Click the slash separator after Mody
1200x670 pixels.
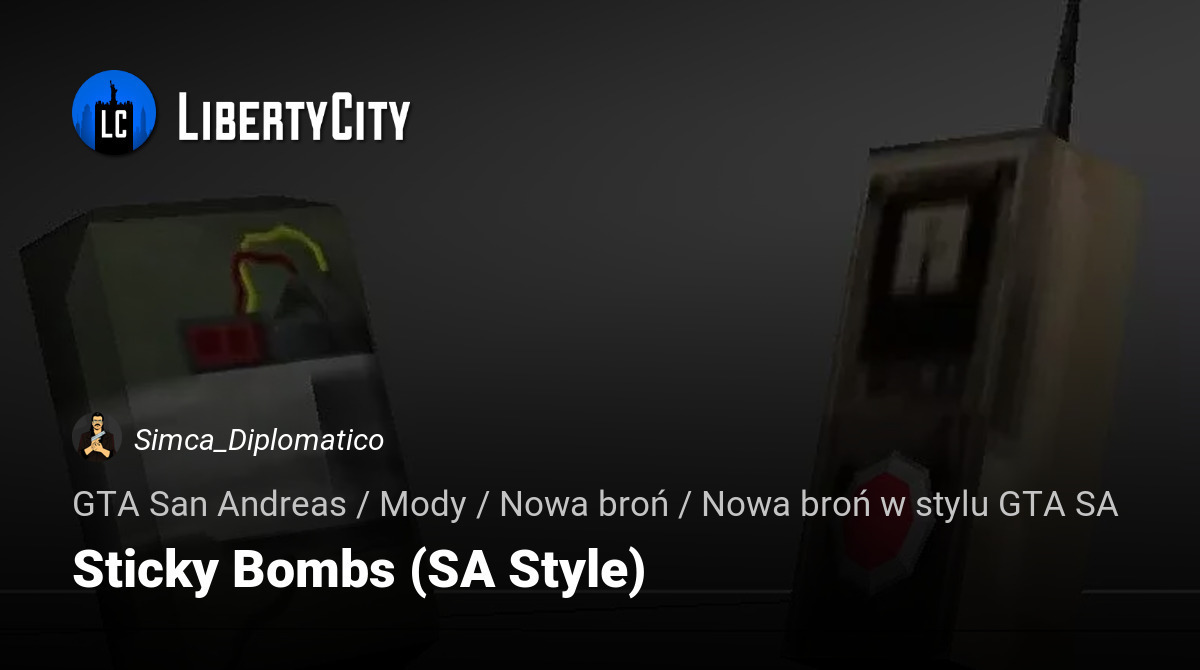(x=483, y=505)
